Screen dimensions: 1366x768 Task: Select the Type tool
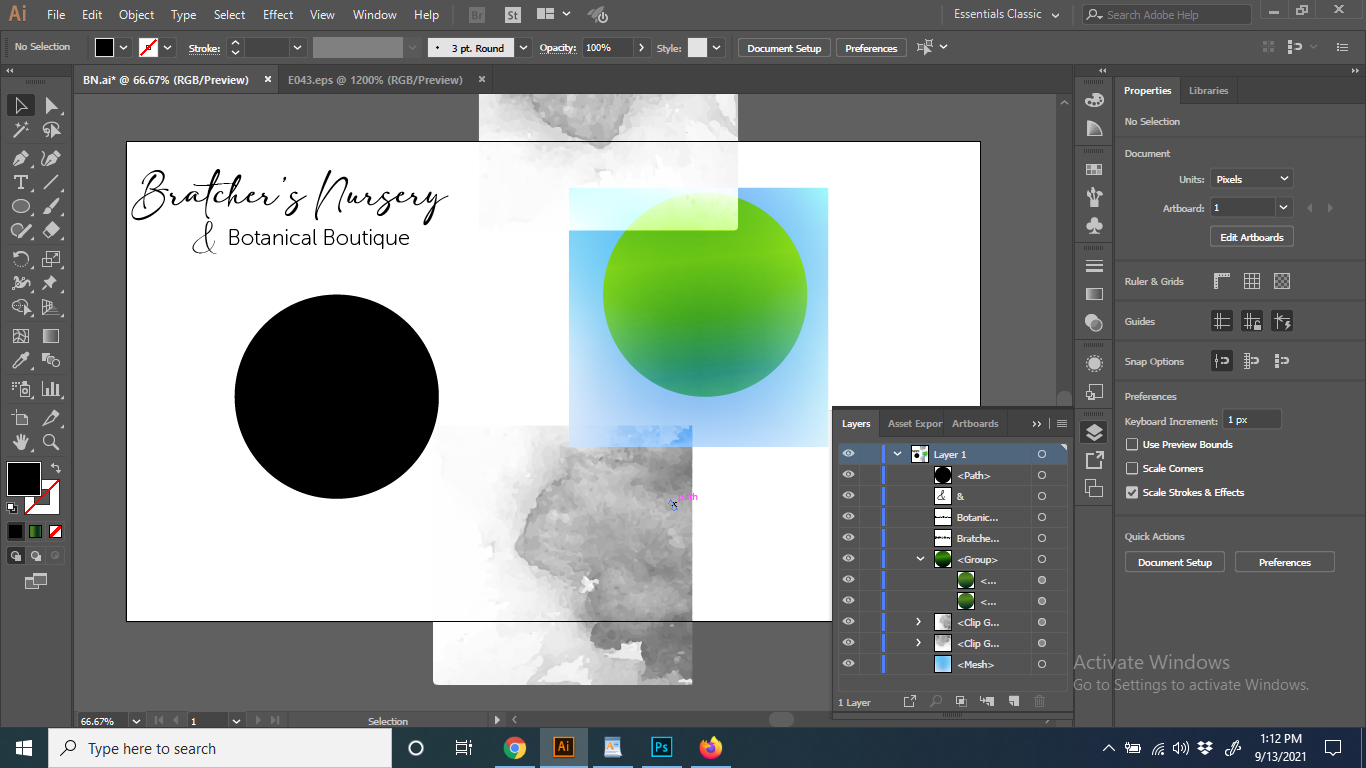click(20, 182)
